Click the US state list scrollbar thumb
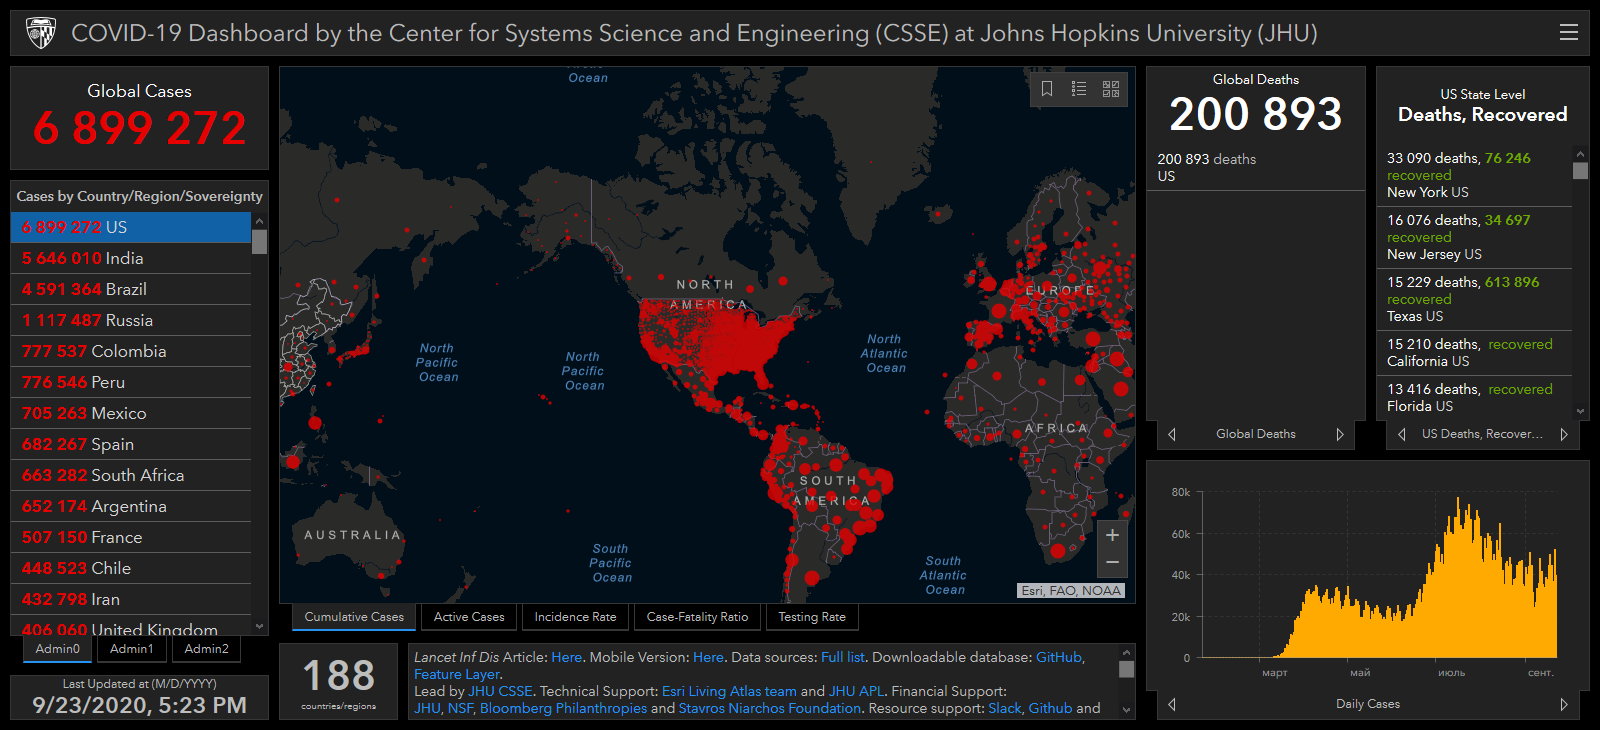 pos(1580,171)
